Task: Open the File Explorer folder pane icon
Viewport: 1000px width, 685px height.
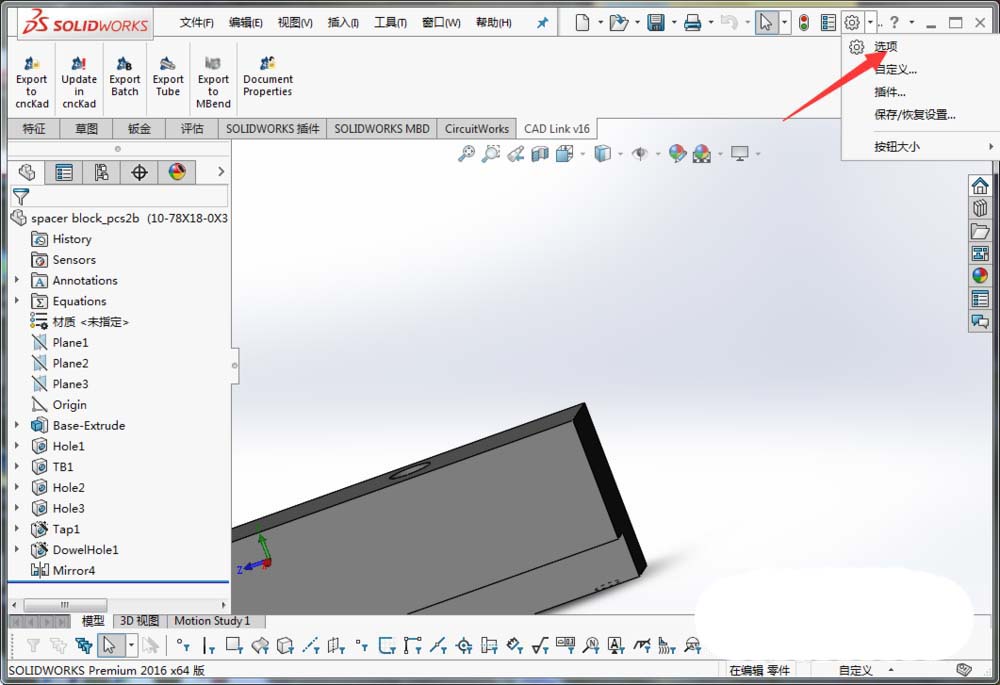Action: 980,231
